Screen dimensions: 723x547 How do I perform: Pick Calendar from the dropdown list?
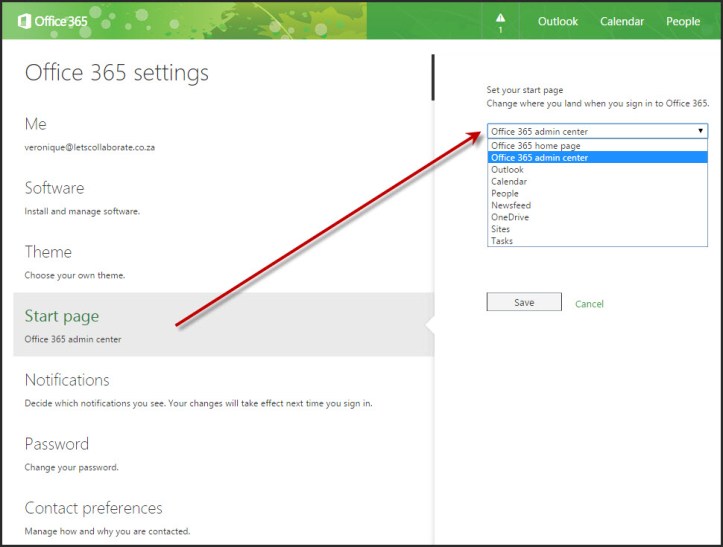tap(509, 182)
